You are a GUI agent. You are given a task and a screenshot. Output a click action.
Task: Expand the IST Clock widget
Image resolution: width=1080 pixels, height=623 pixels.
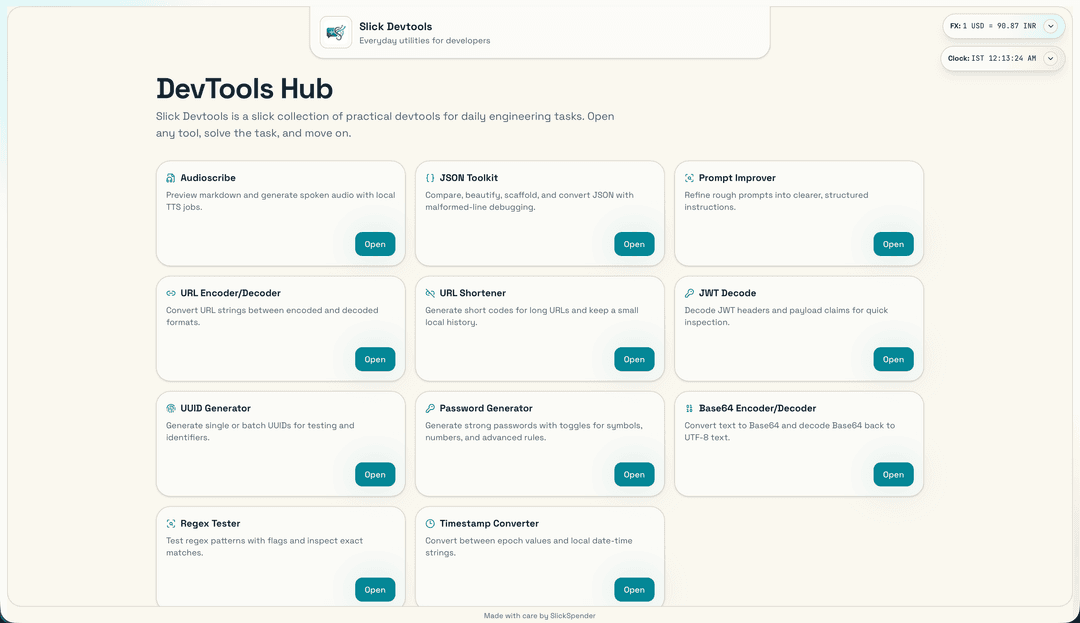[x=1049, y=58]
